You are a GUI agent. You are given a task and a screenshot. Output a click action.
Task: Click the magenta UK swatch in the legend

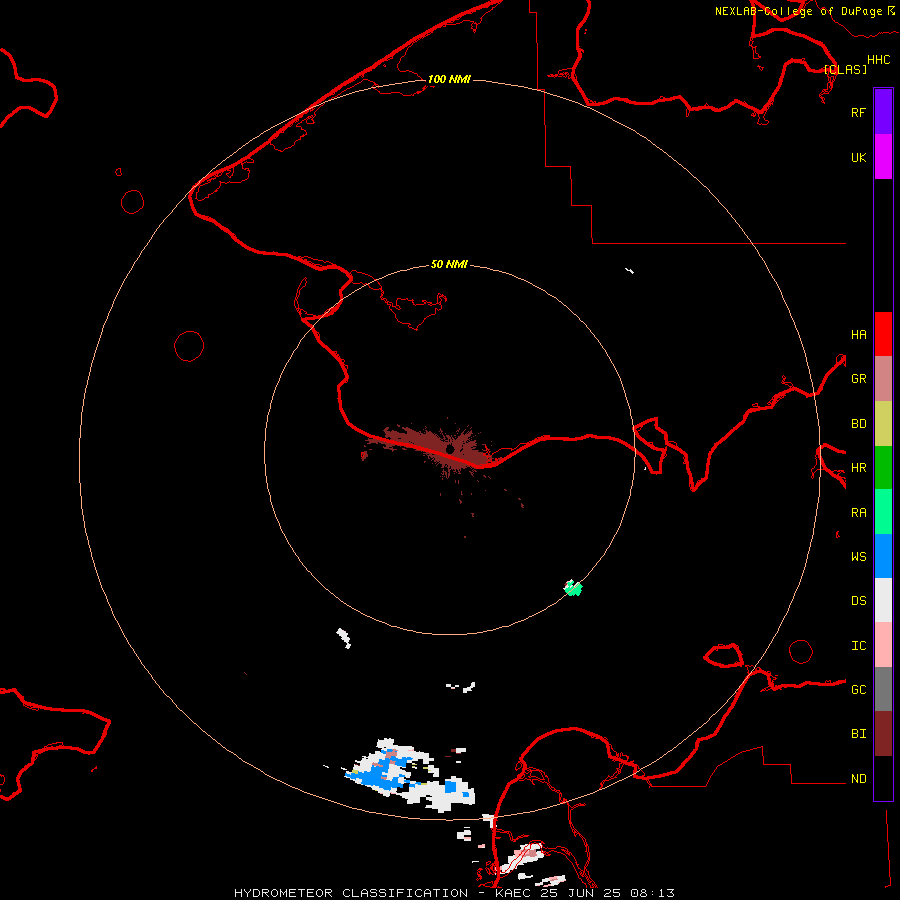pyautogui.click(x=883, y=157)
